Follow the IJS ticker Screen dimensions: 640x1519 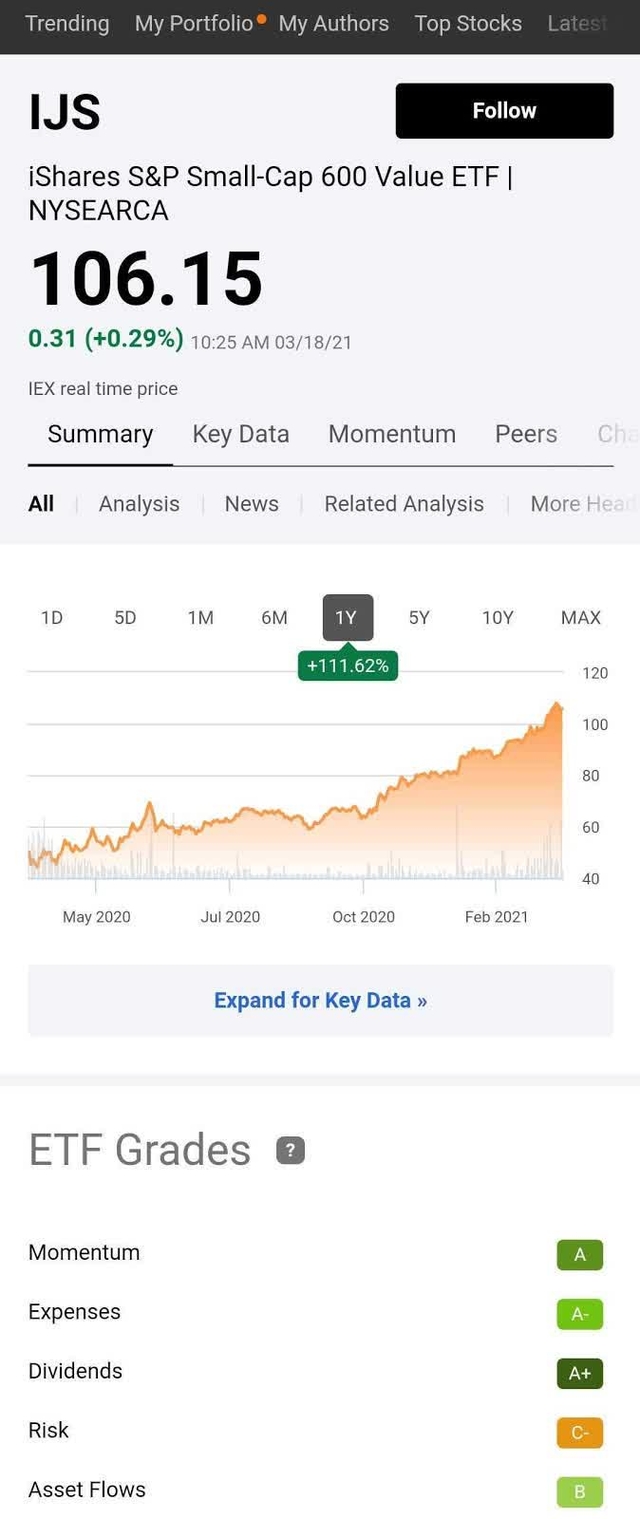(504, 110)
